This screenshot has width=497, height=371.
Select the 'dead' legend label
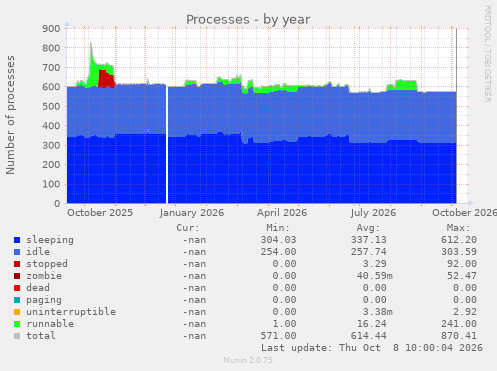[x=38, y=288]
